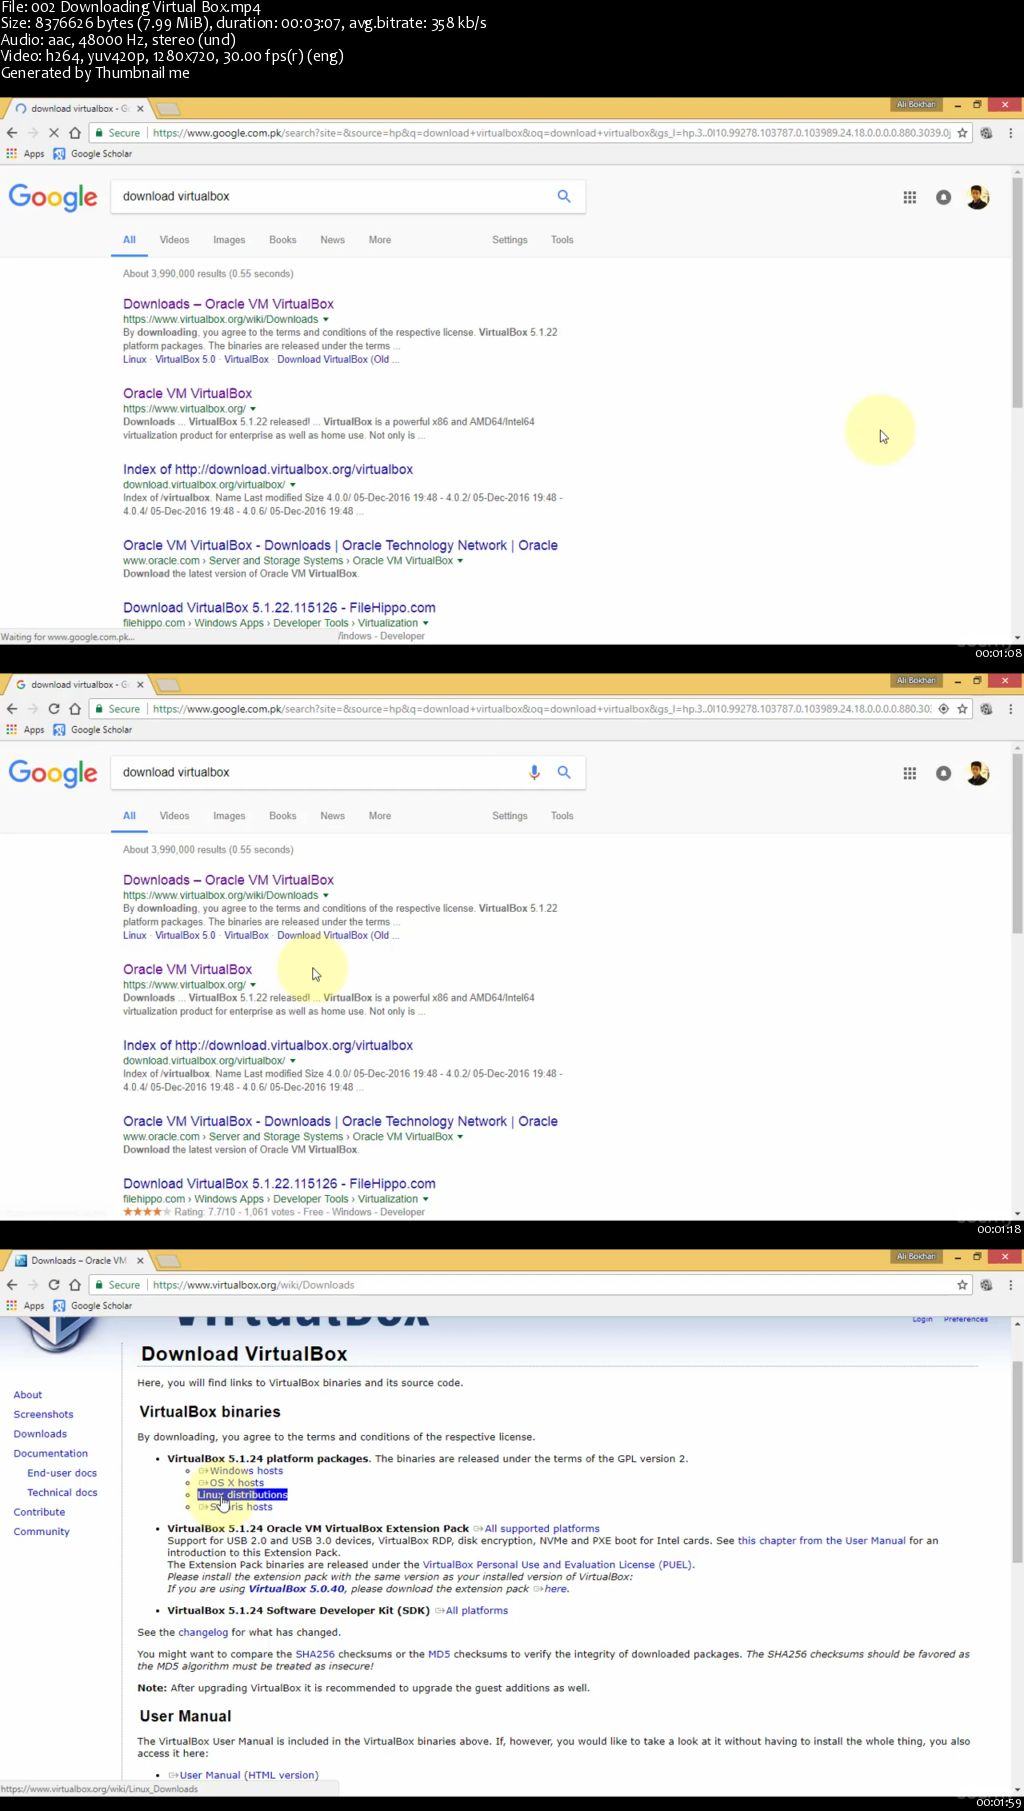Click extension icon in the 00:01:08 toolbar

coord(986,132)
